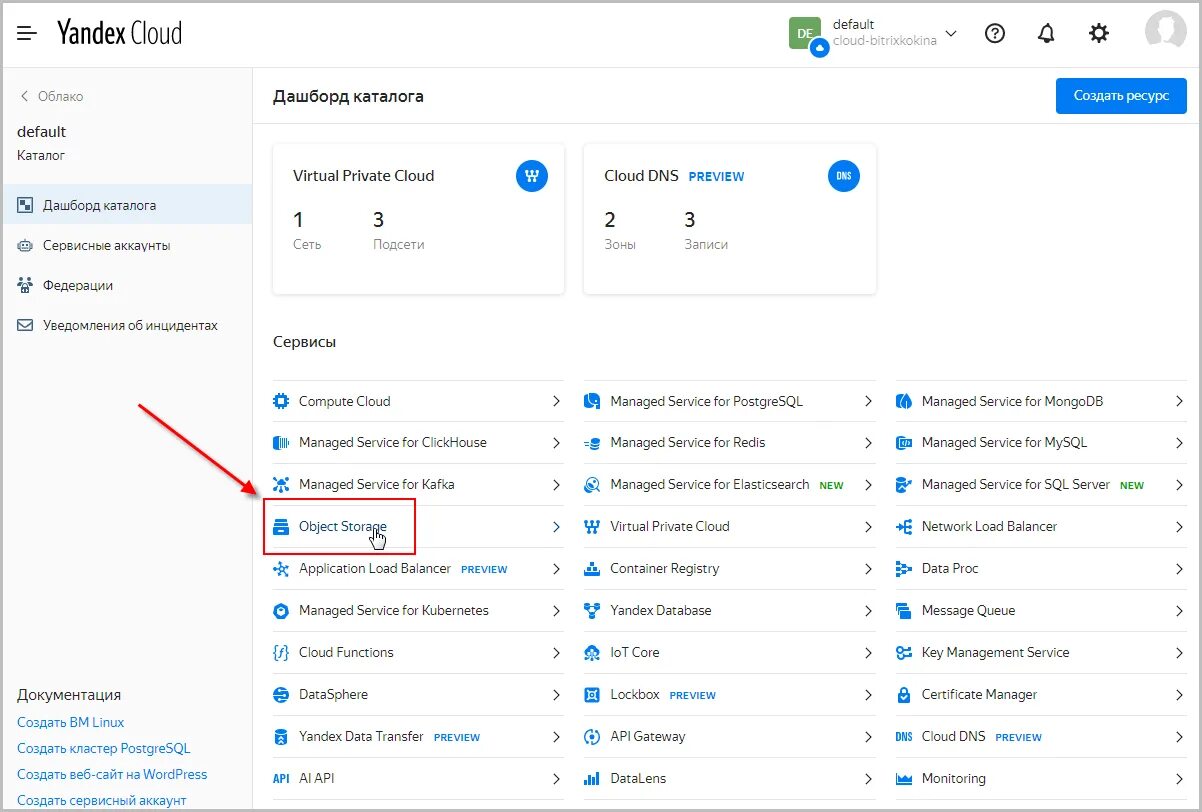Viewport: 1202px width, 812px height.
Task: Click the Monitoring icon
Action: pos(904,778)
